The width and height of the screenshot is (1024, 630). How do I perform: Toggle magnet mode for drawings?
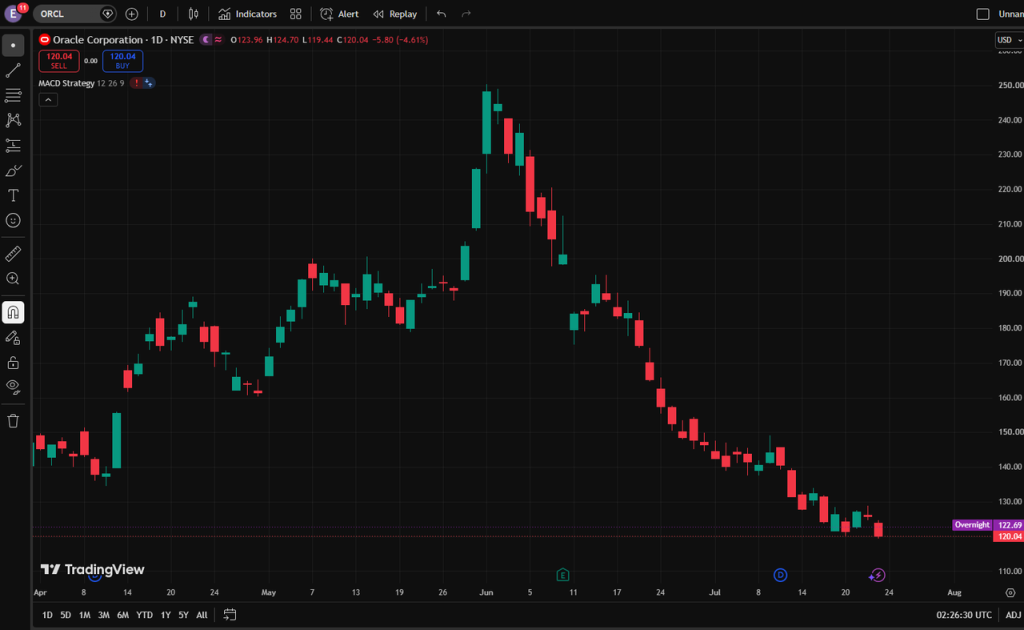13,313
